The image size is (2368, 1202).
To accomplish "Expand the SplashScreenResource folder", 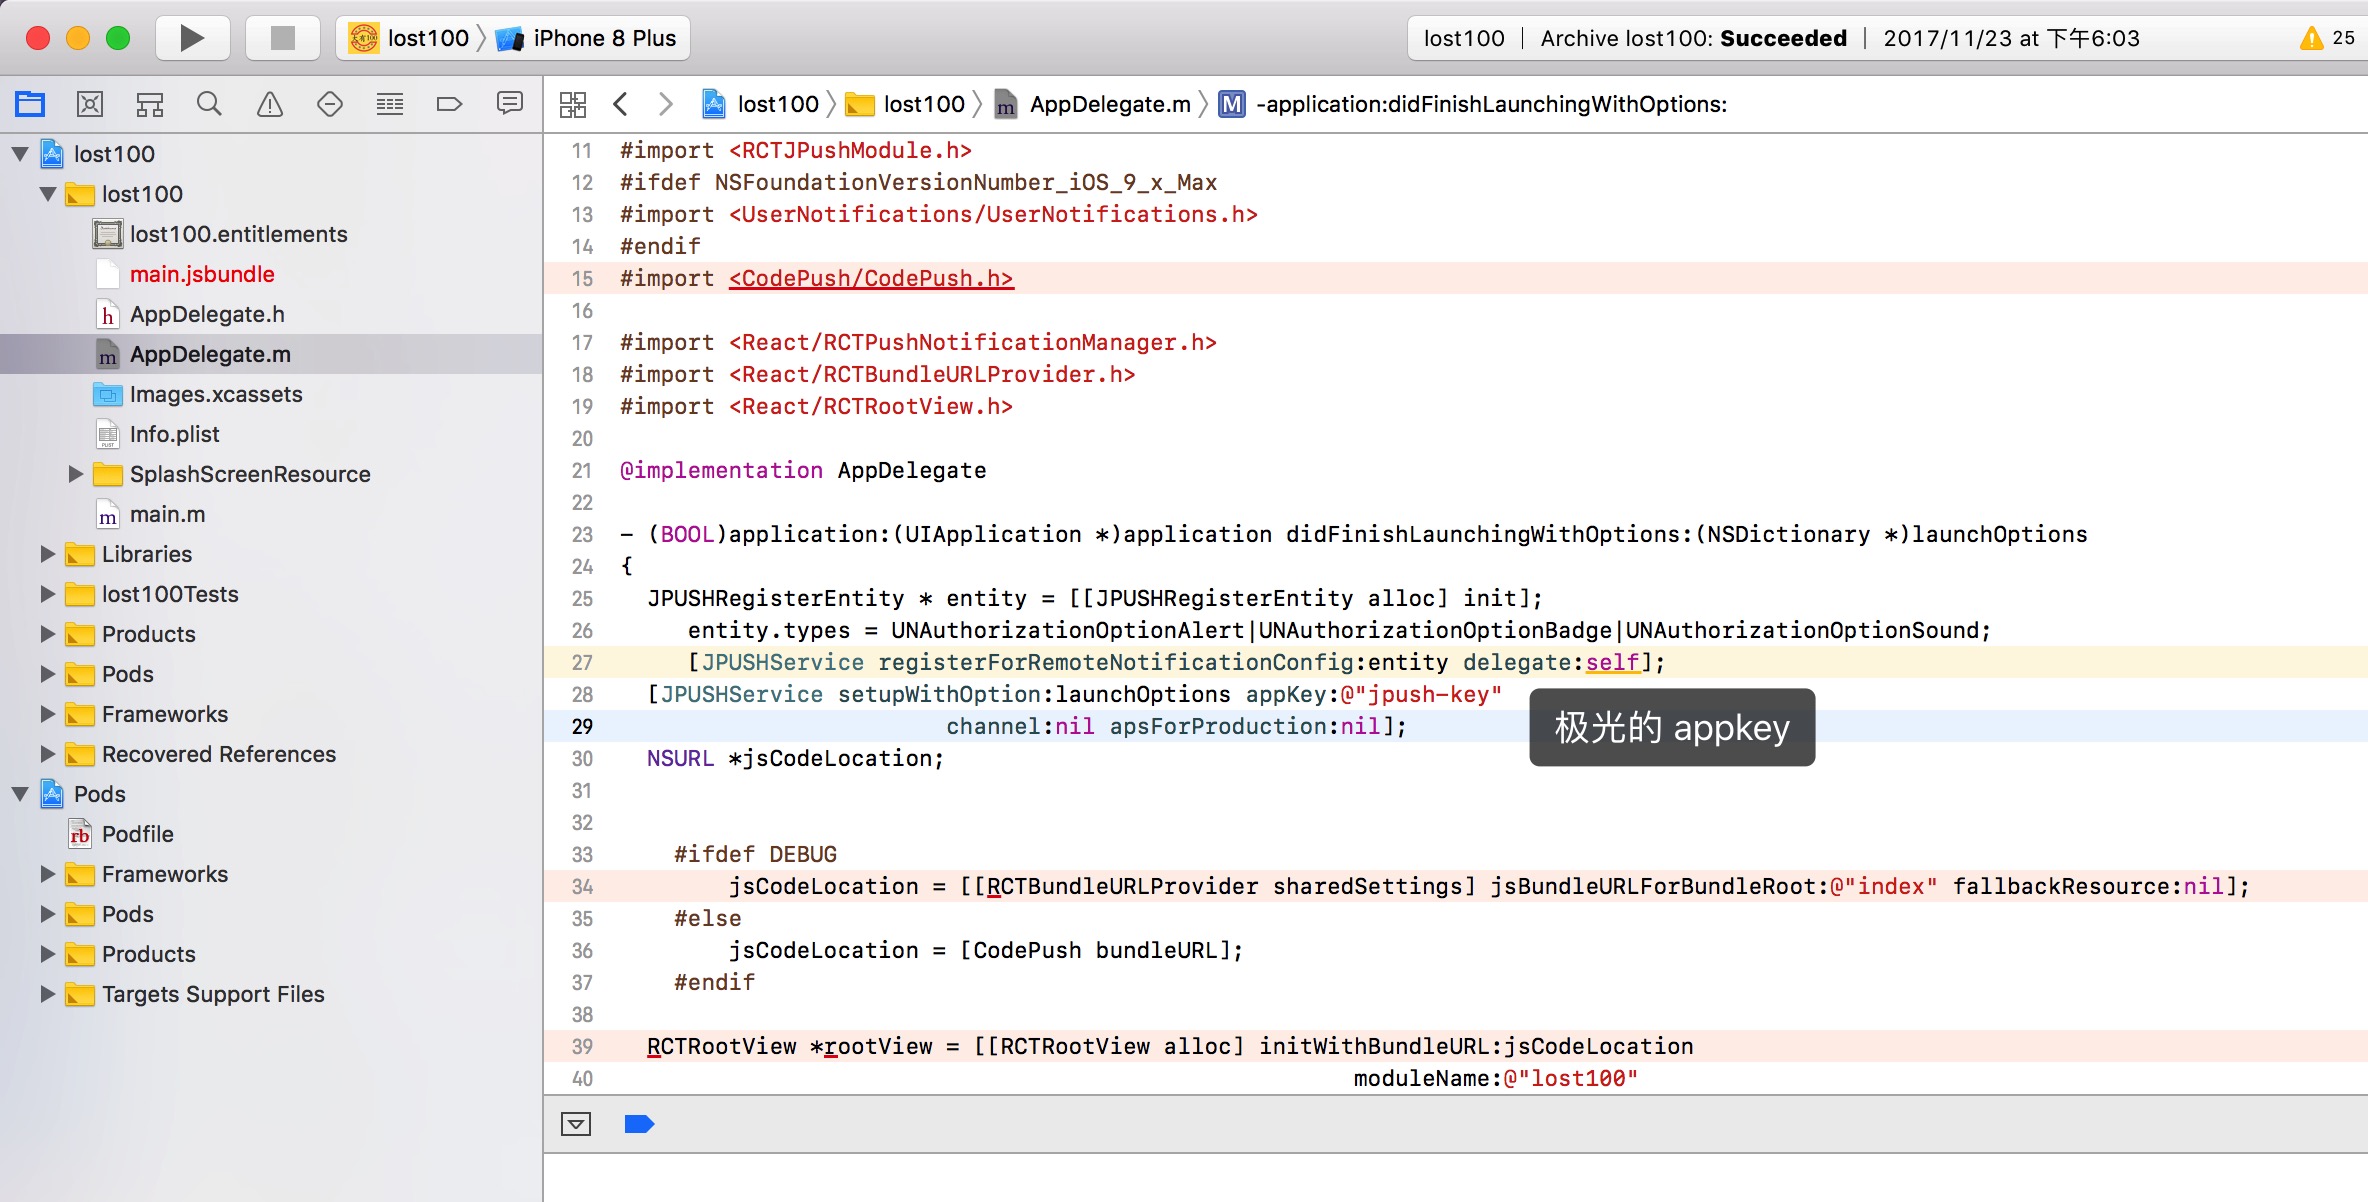I will [x=76, y=474].
